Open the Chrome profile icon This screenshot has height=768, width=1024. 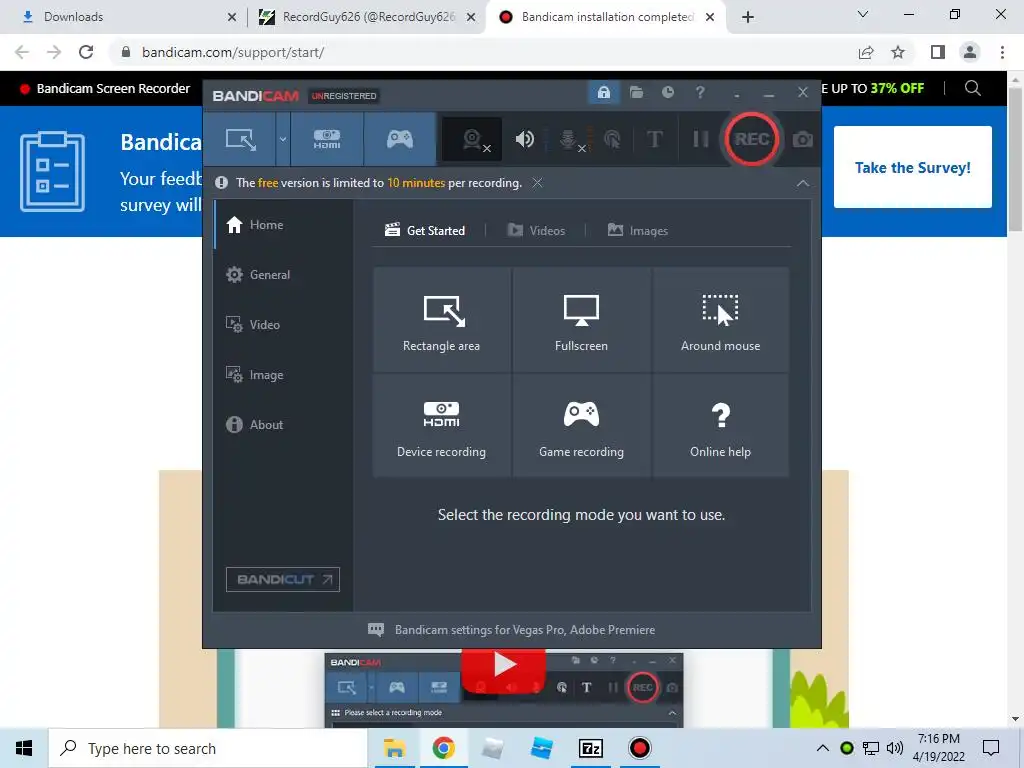pyautogui.click(x=970, y=52)
